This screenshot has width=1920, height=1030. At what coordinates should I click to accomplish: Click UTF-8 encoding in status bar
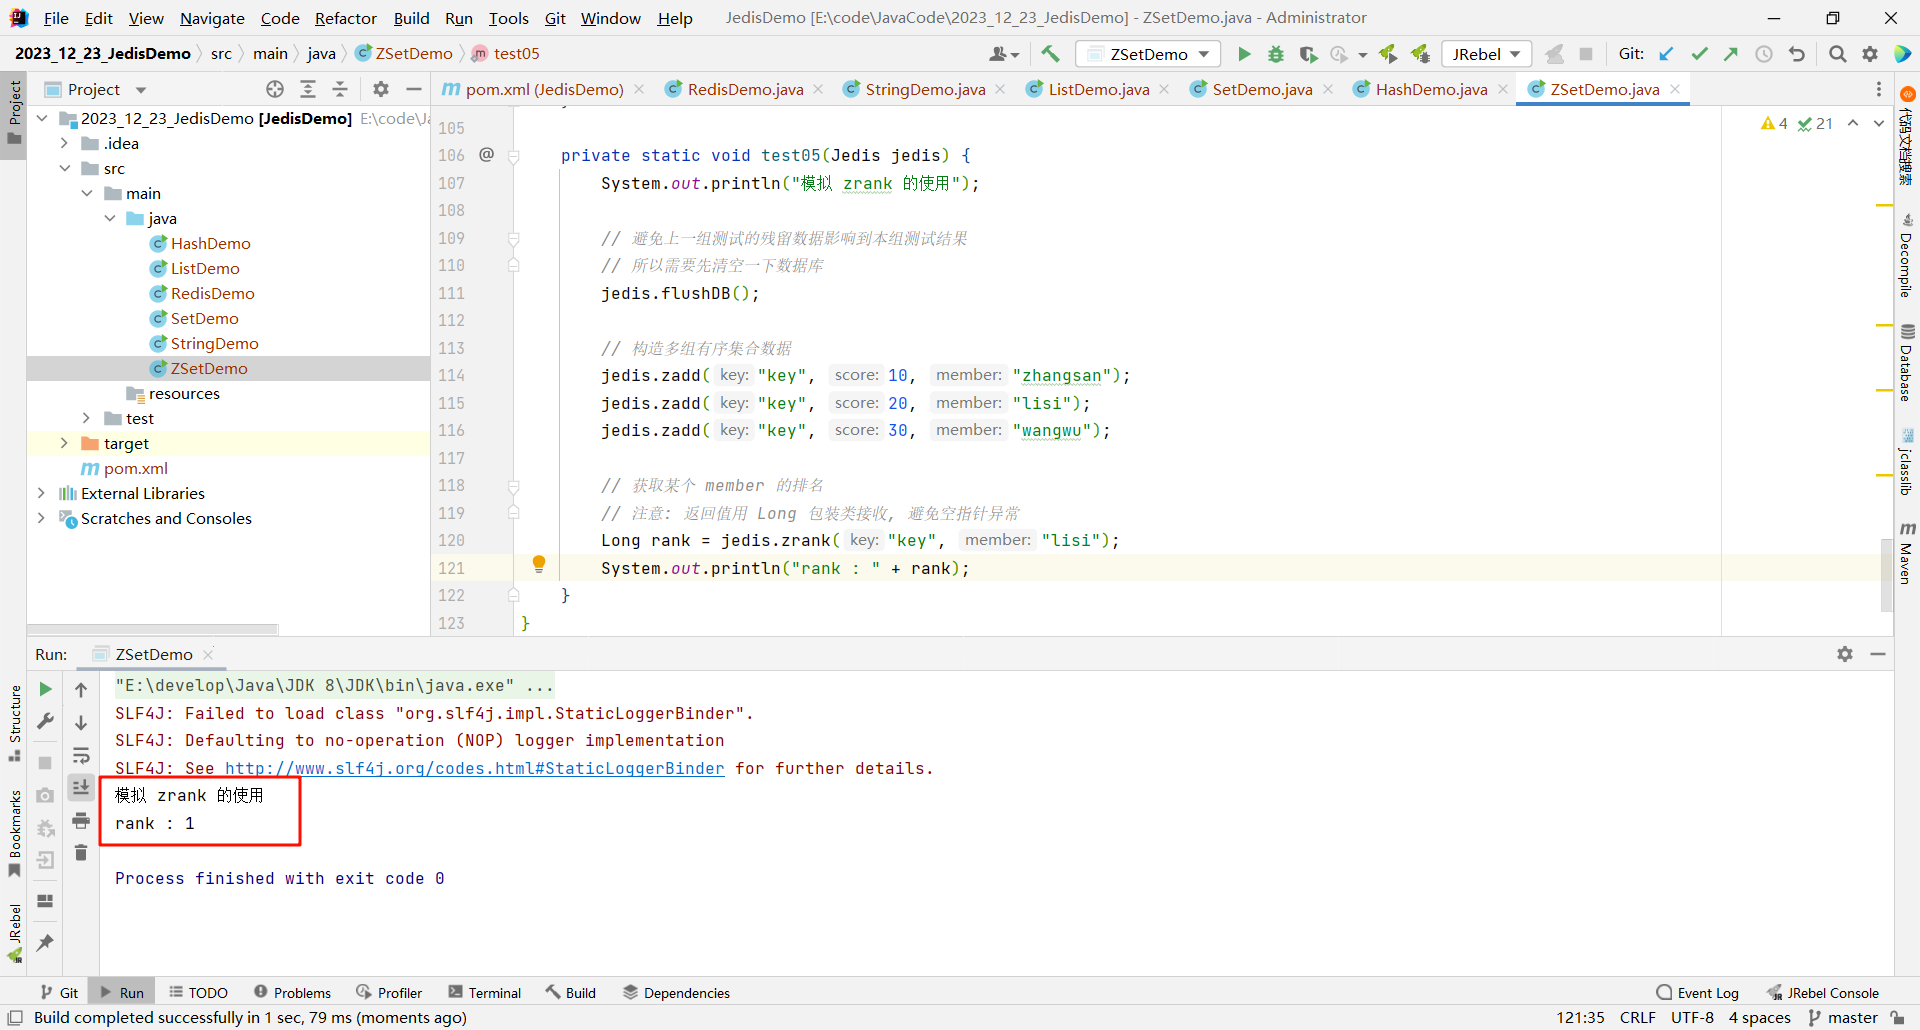click(x=1692, y=1018)
